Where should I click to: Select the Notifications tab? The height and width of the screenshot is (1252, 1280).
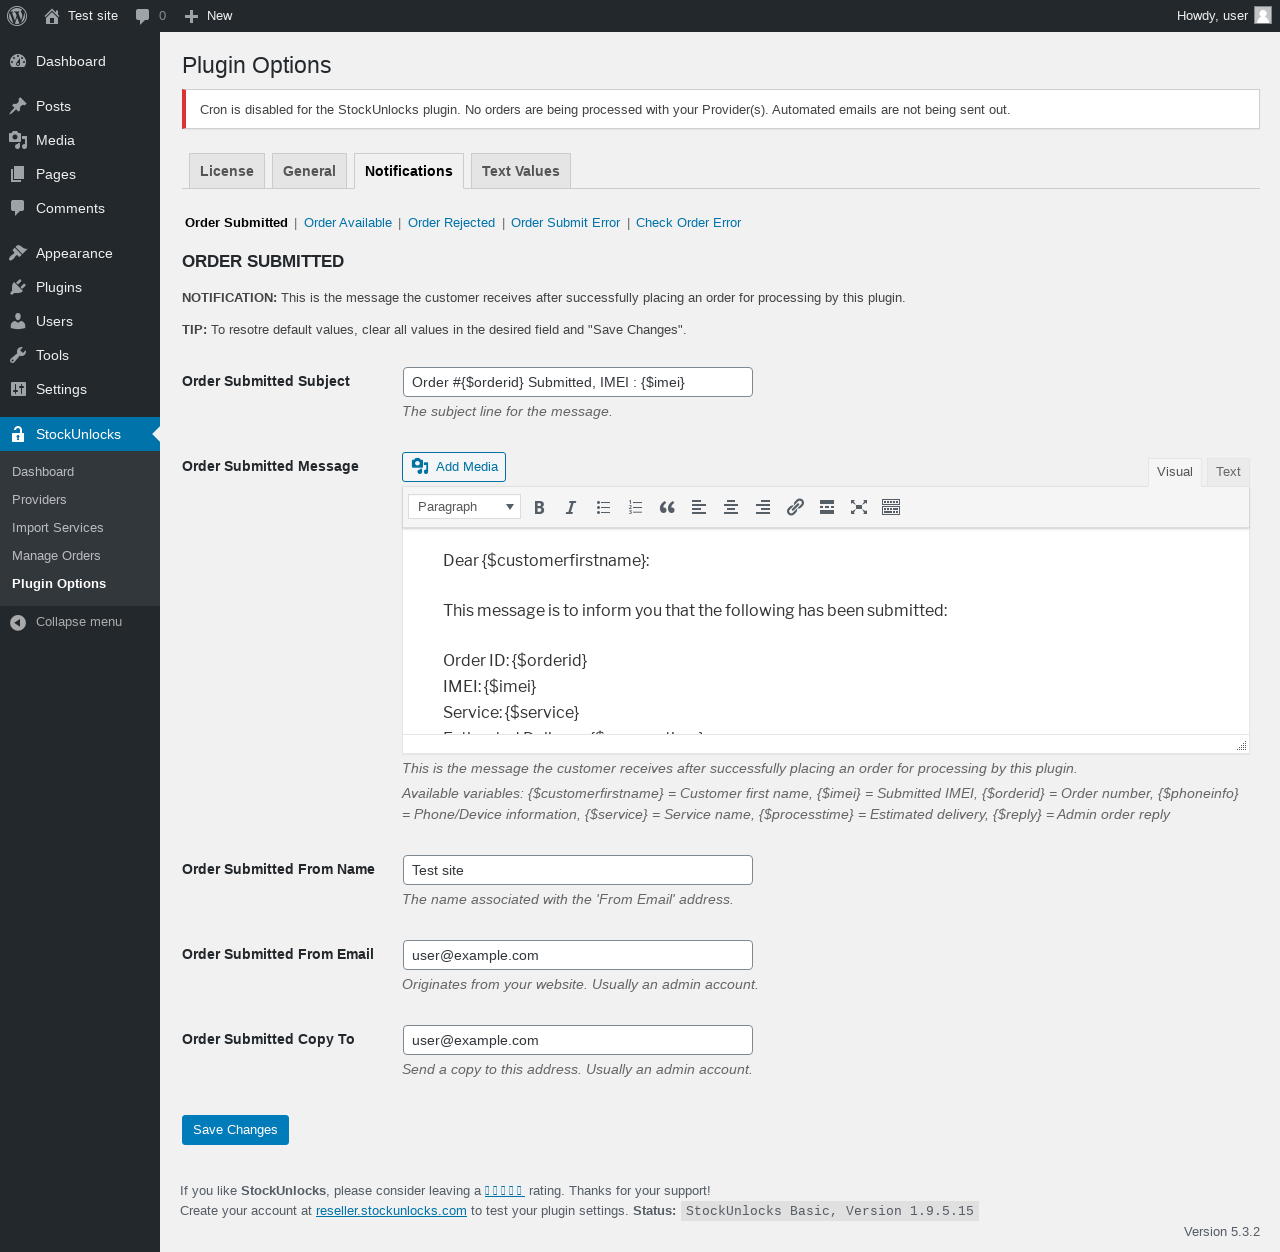[x=409, y=171]
